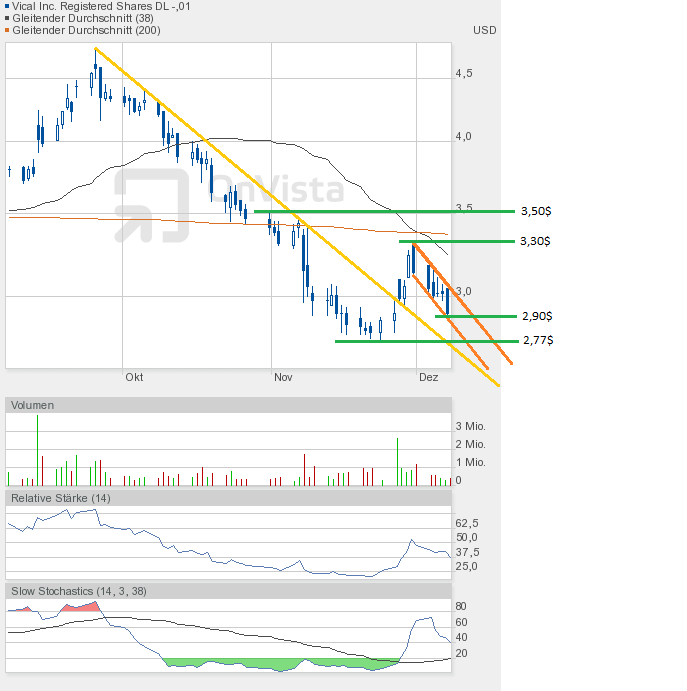The image size is (687, 691).
Task: Click the 2,77$ support level label
Action: tap(537, 341)
